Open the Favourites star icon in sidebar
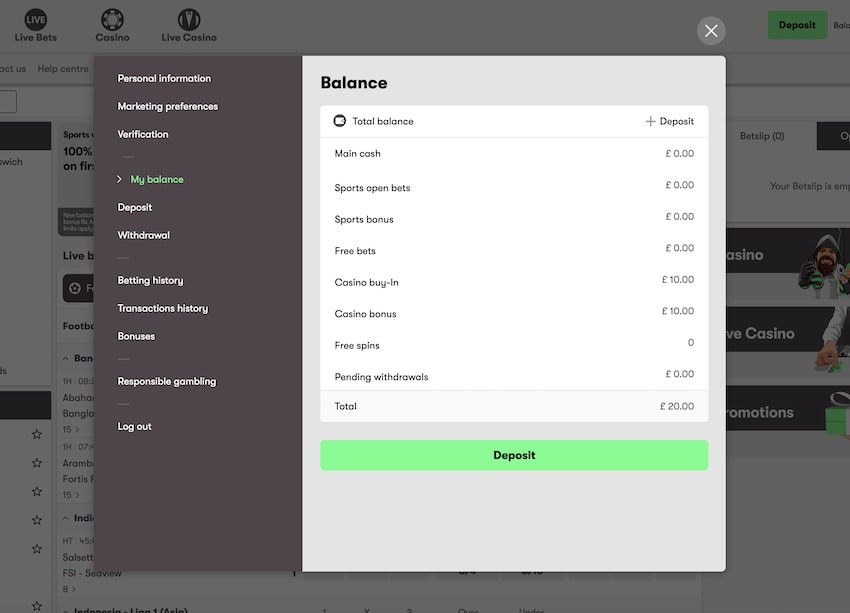 click(75, 287)
